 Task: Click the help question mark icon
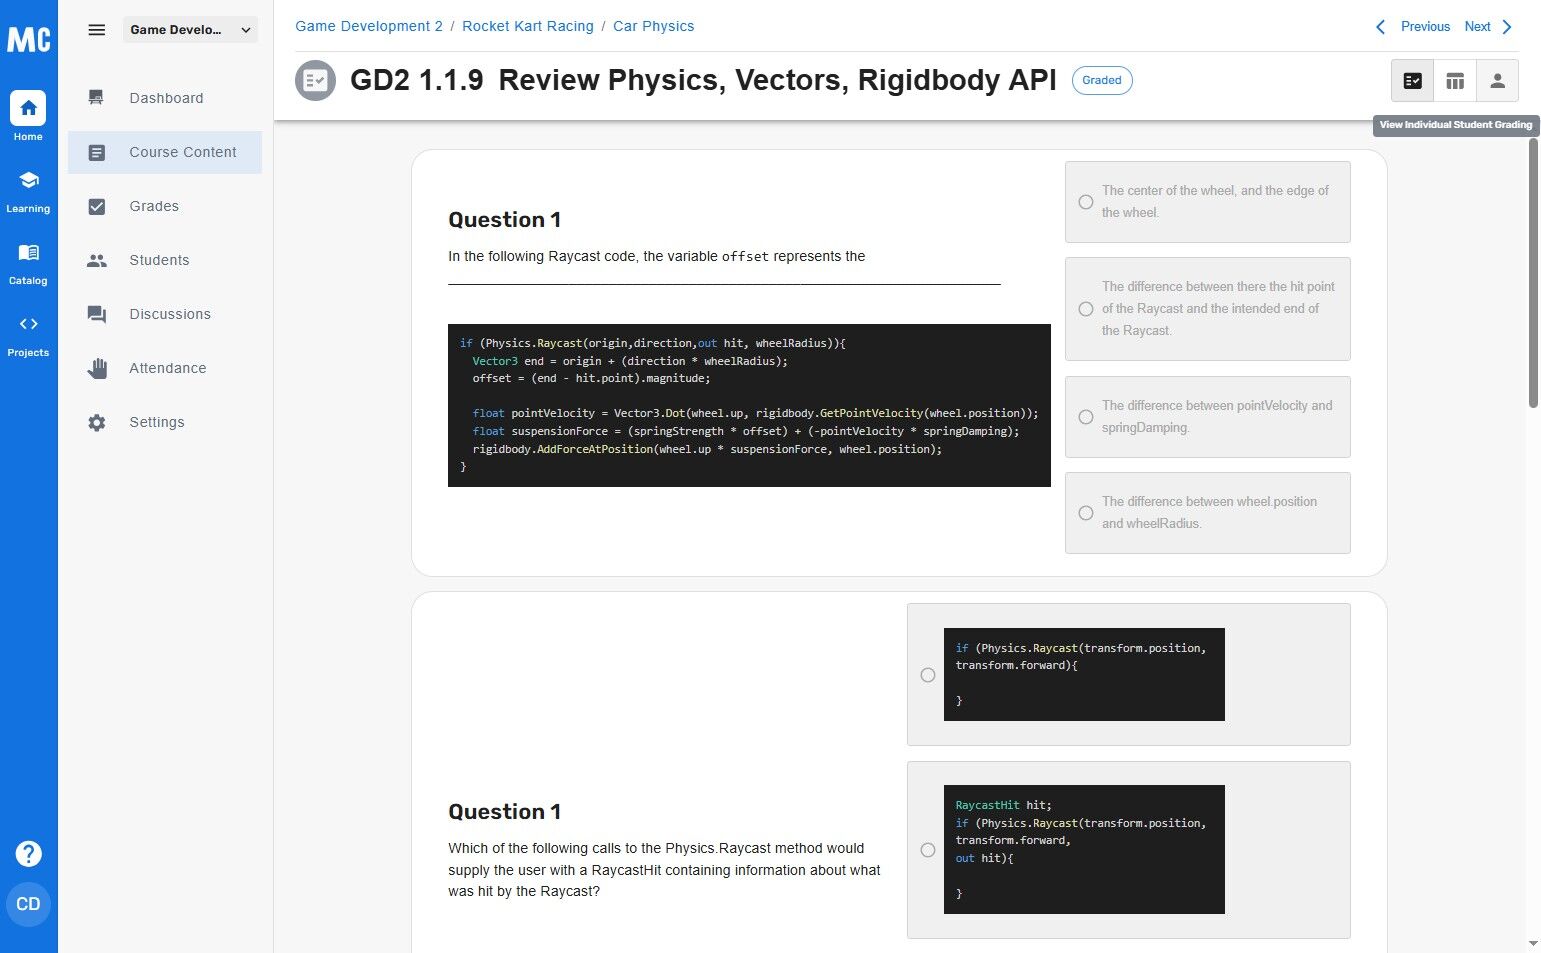[28, 854]
